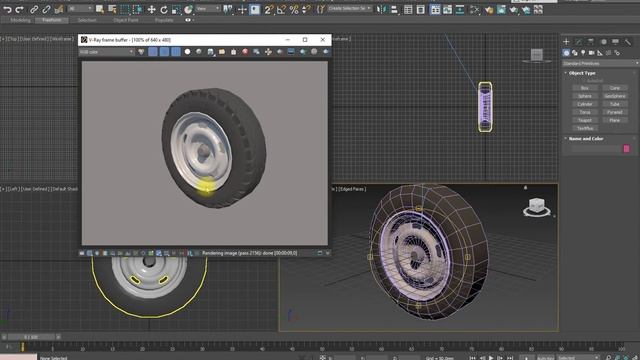Select the Cameras category in Create panel
This screenshot has height=360, width=640.
591,53
